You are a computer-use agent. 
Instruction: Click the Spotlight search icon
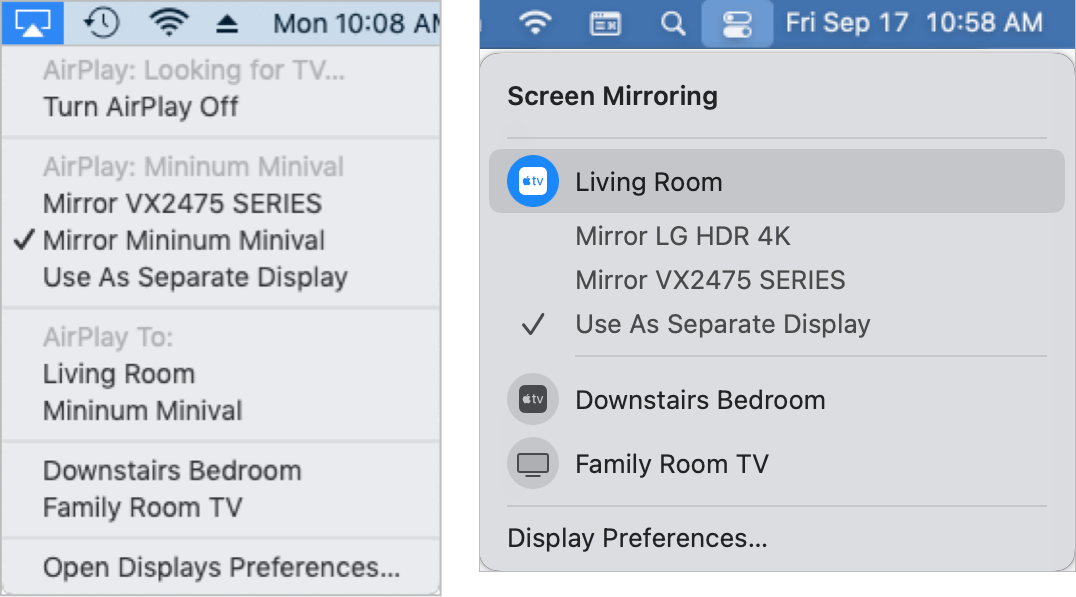(x=672, y=22)
